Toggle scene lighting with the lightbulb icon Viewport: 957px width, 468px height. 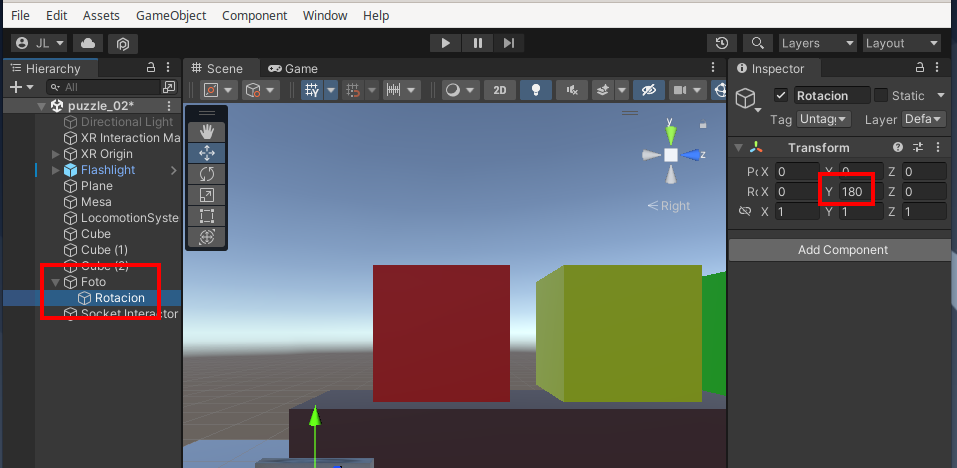pos(536,90)
